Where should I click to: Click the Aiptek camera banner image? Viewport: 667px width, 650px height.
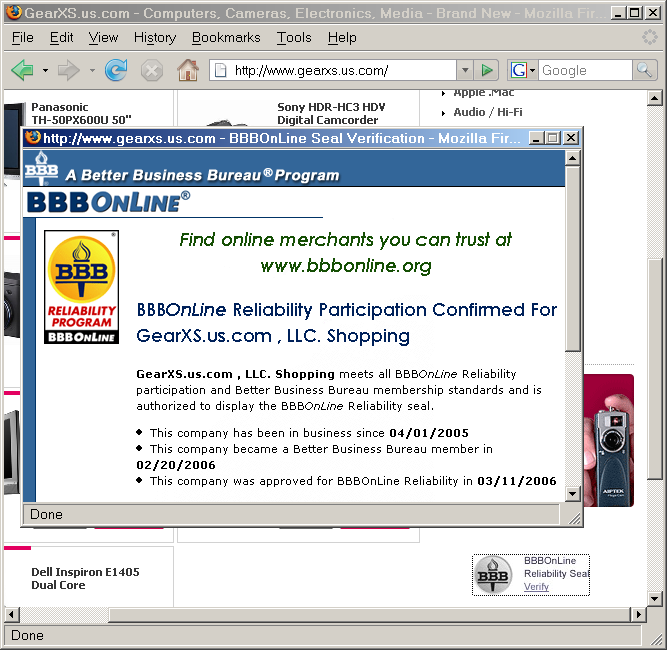tap(609, 440)
